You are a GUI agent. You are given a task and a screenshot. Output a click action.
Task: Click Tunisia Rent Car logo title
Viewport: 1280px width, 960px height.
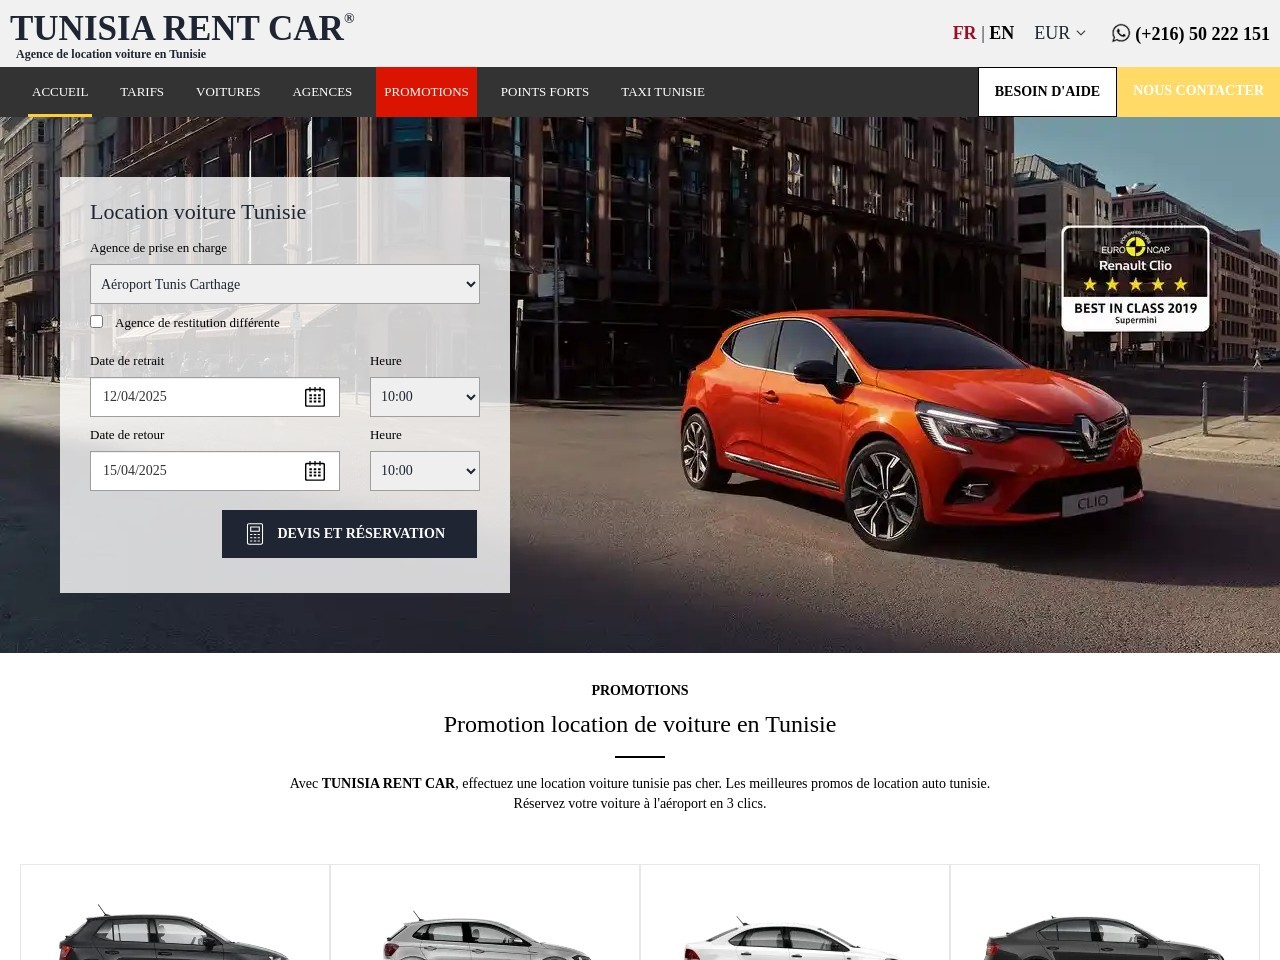click(181, 28)
